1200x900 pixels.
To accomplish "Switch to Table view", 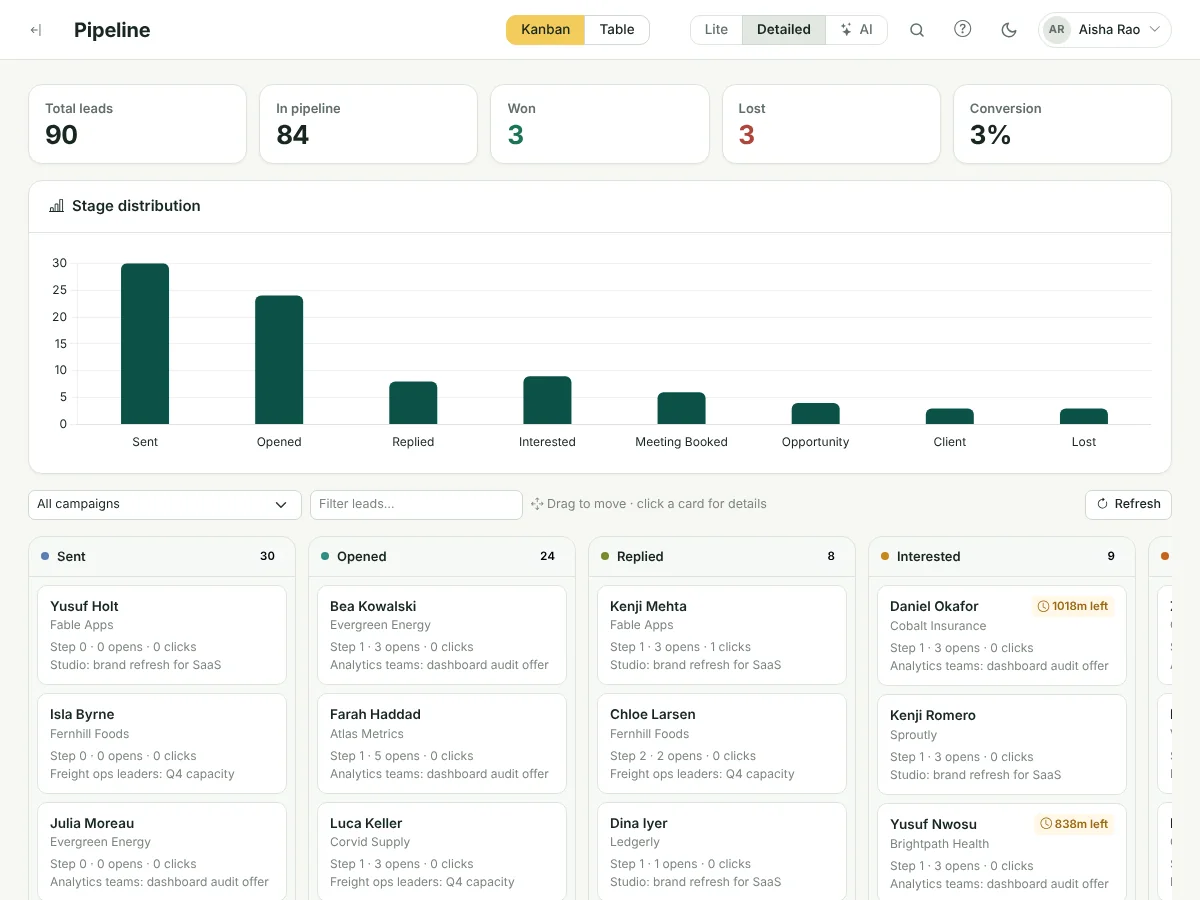I will pos(617,30).
